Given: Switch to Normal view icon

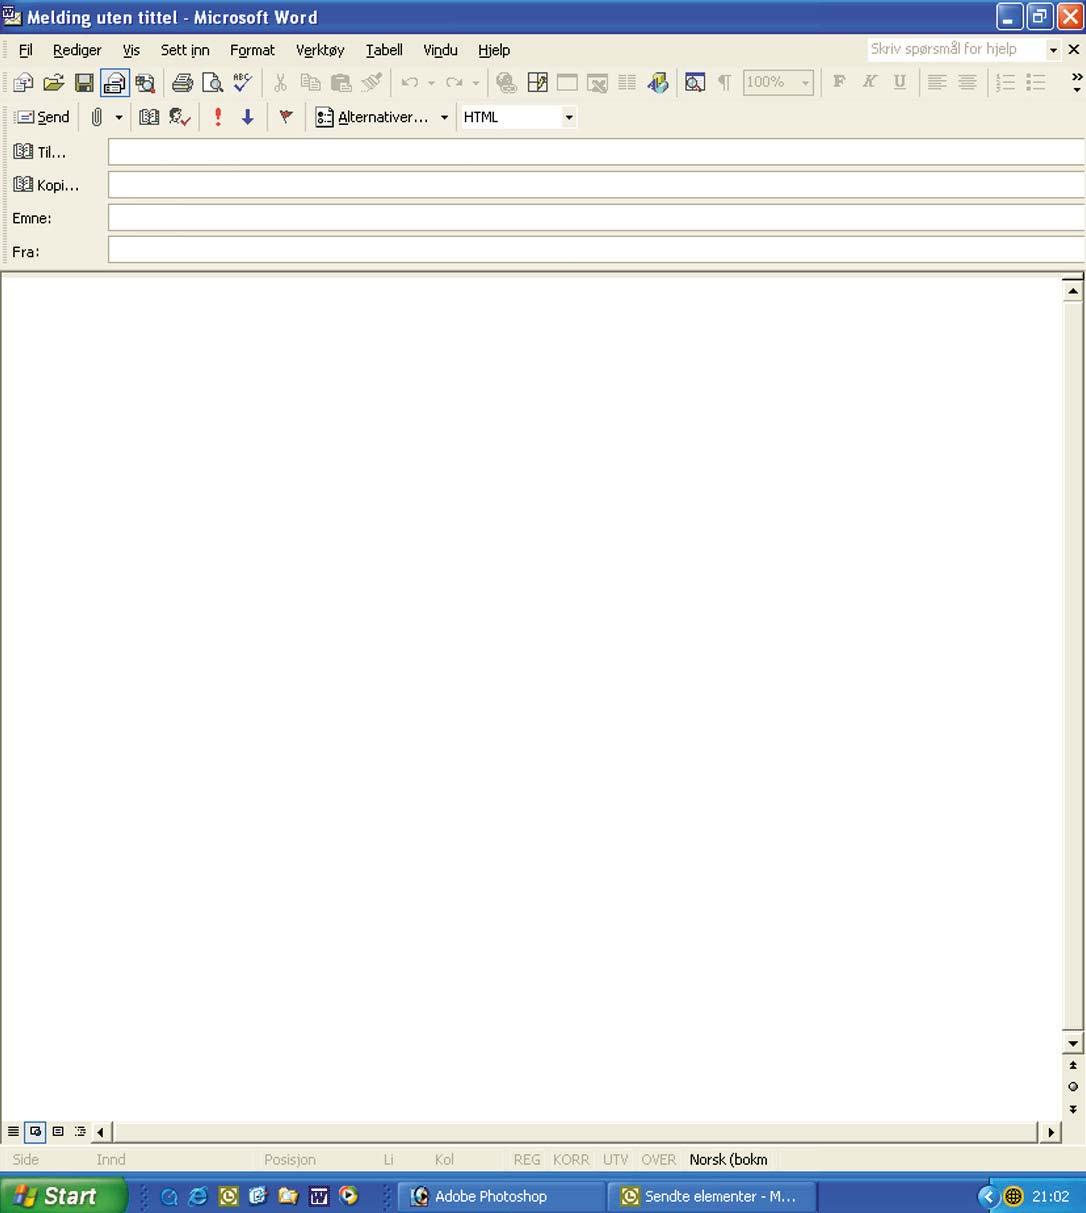Looking at the screenshot, I should [13, 1132].
